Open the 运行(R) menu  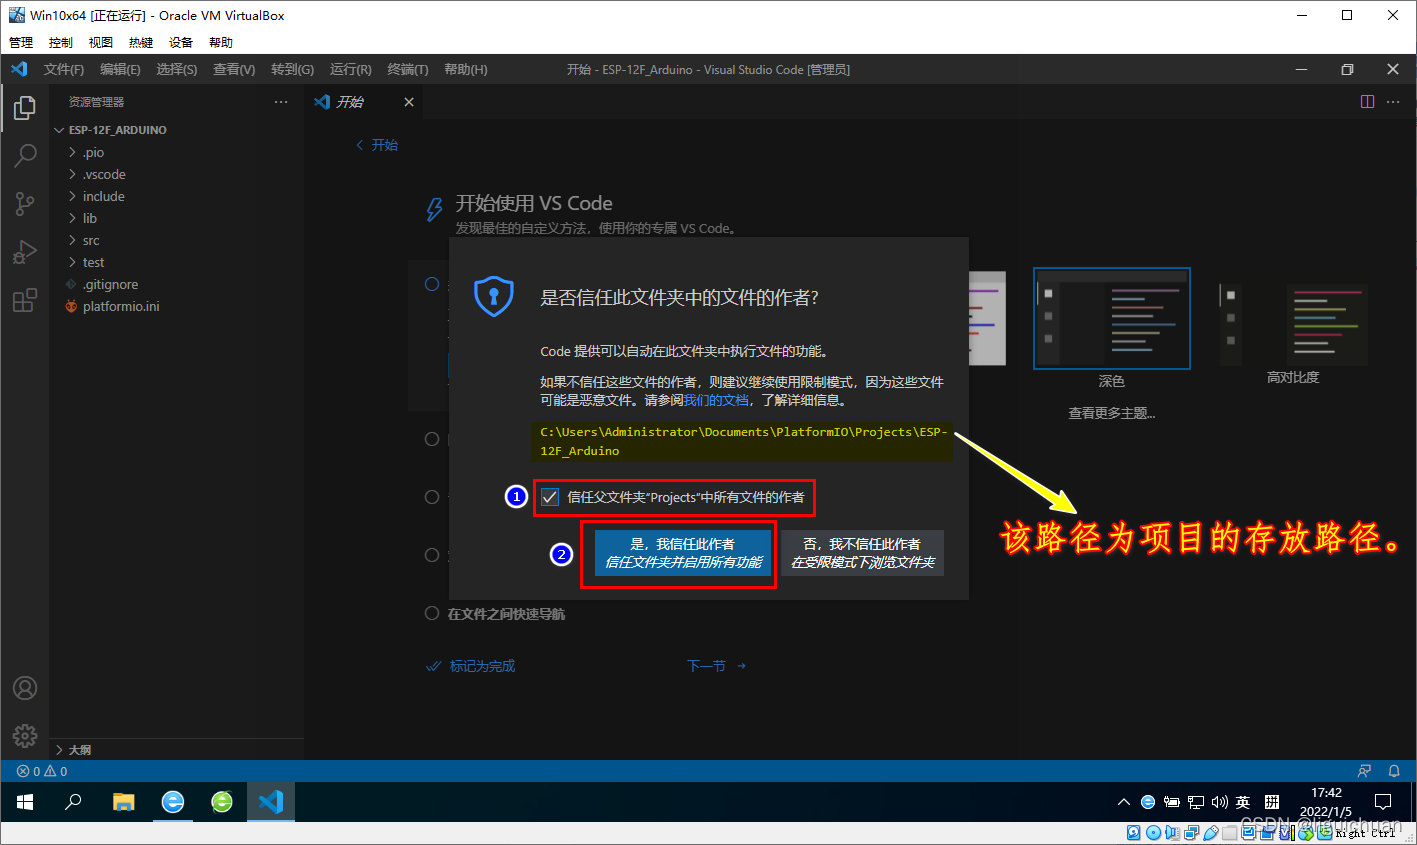[x=351, y=69]
